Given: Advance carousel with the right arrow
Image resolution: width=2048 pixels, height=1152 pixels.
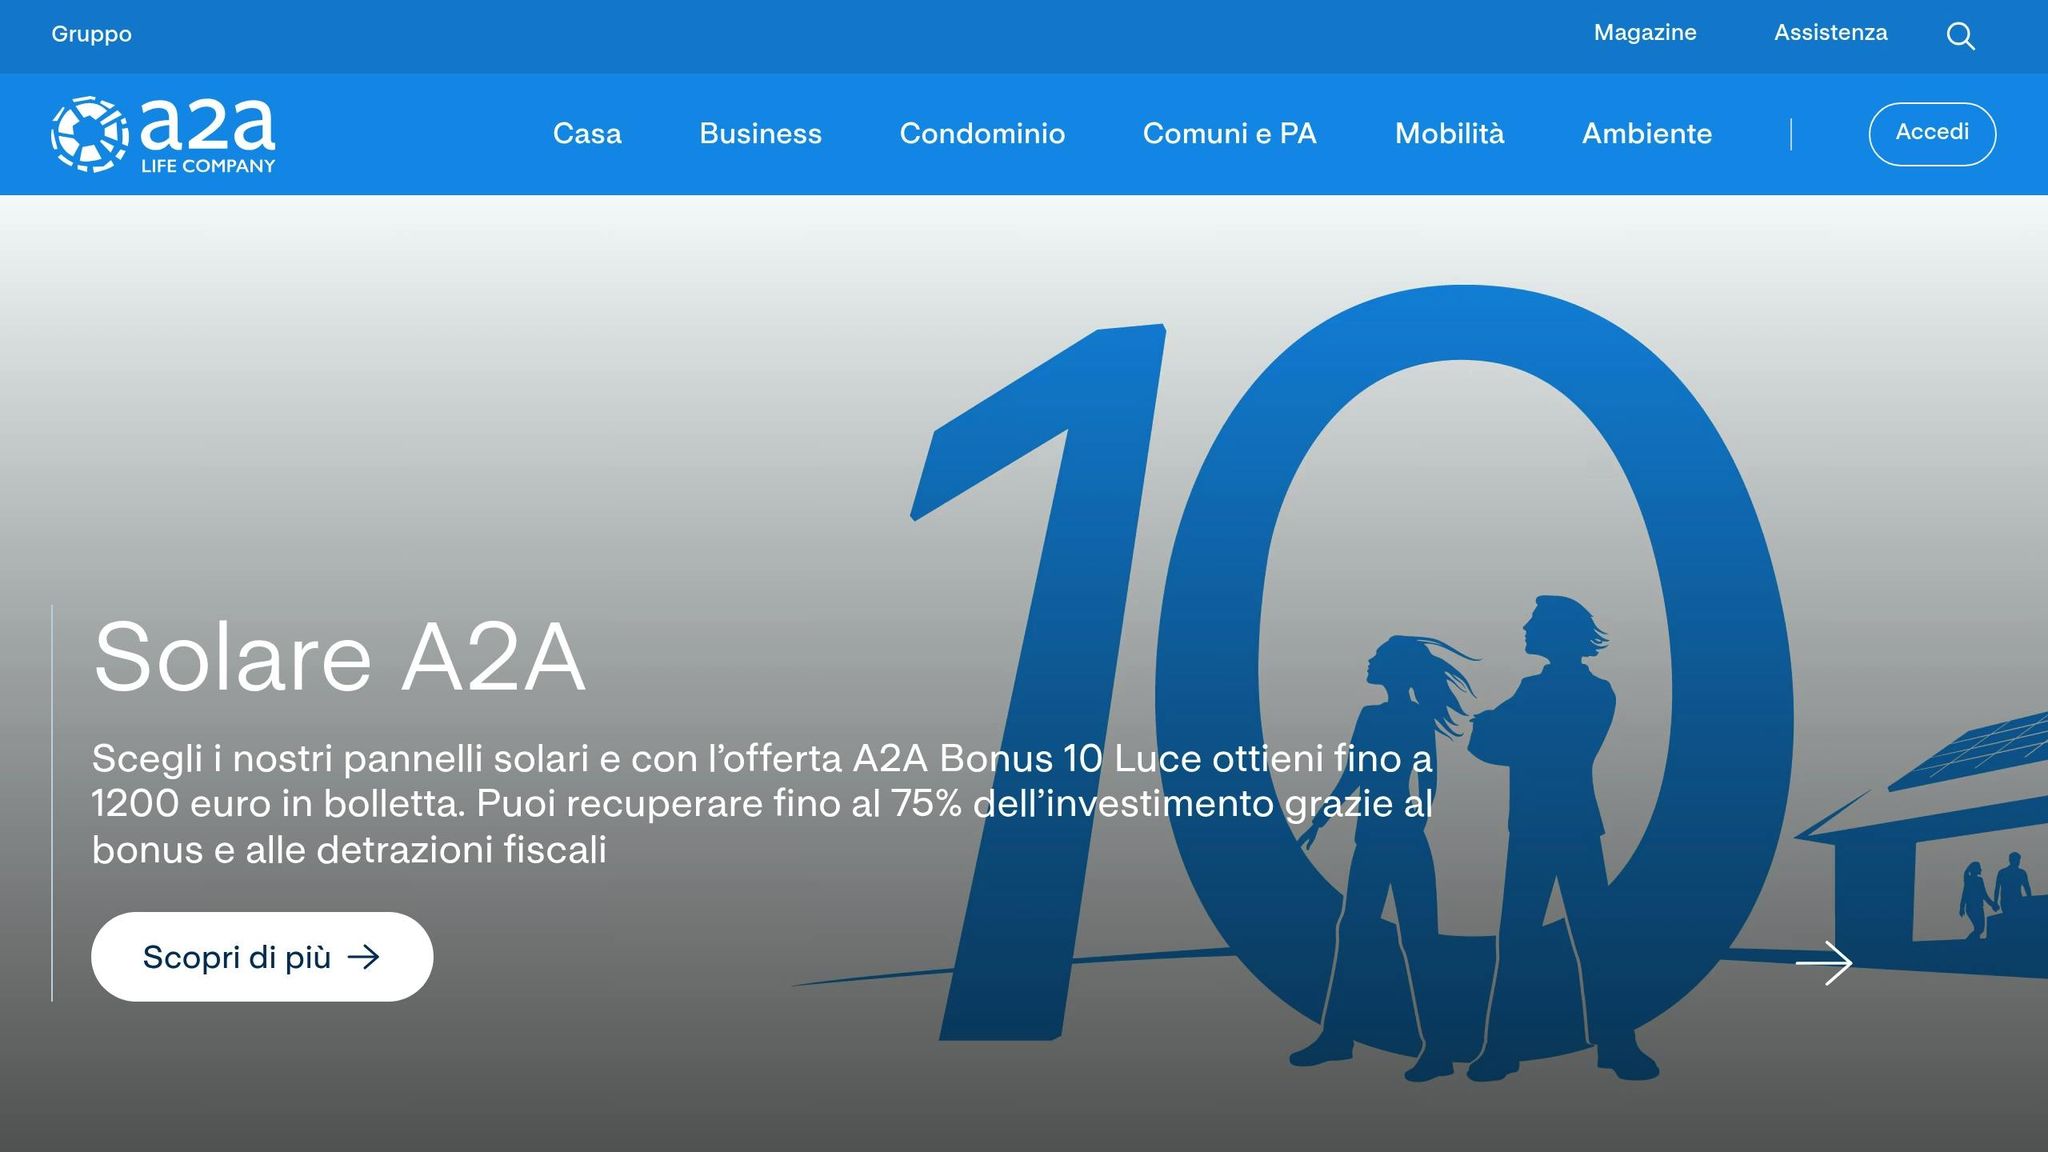Looking at the screenshot, I should [x=1824, y=963].
